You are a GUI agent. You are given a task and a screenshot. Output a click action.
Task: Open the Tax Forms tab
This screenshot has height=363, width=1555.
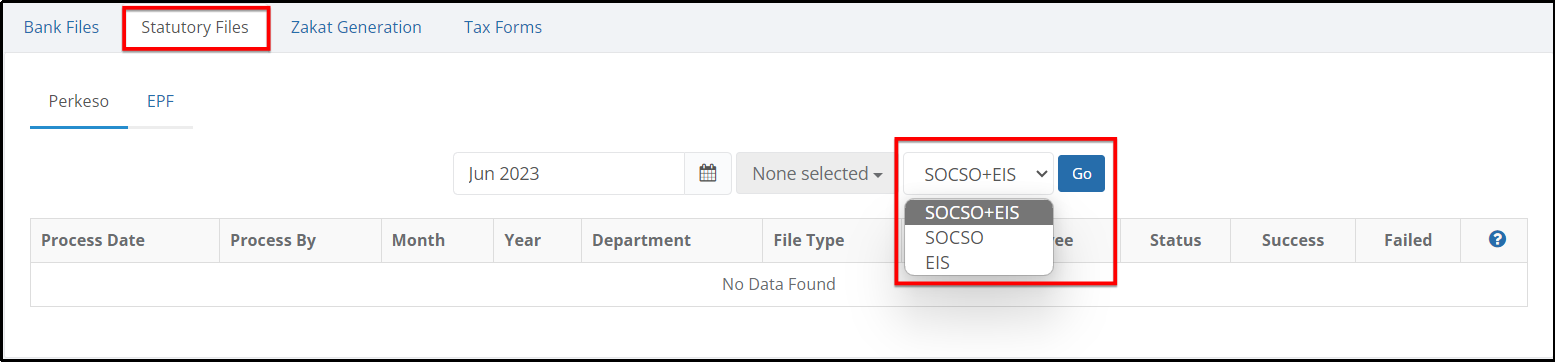point(503,27)
